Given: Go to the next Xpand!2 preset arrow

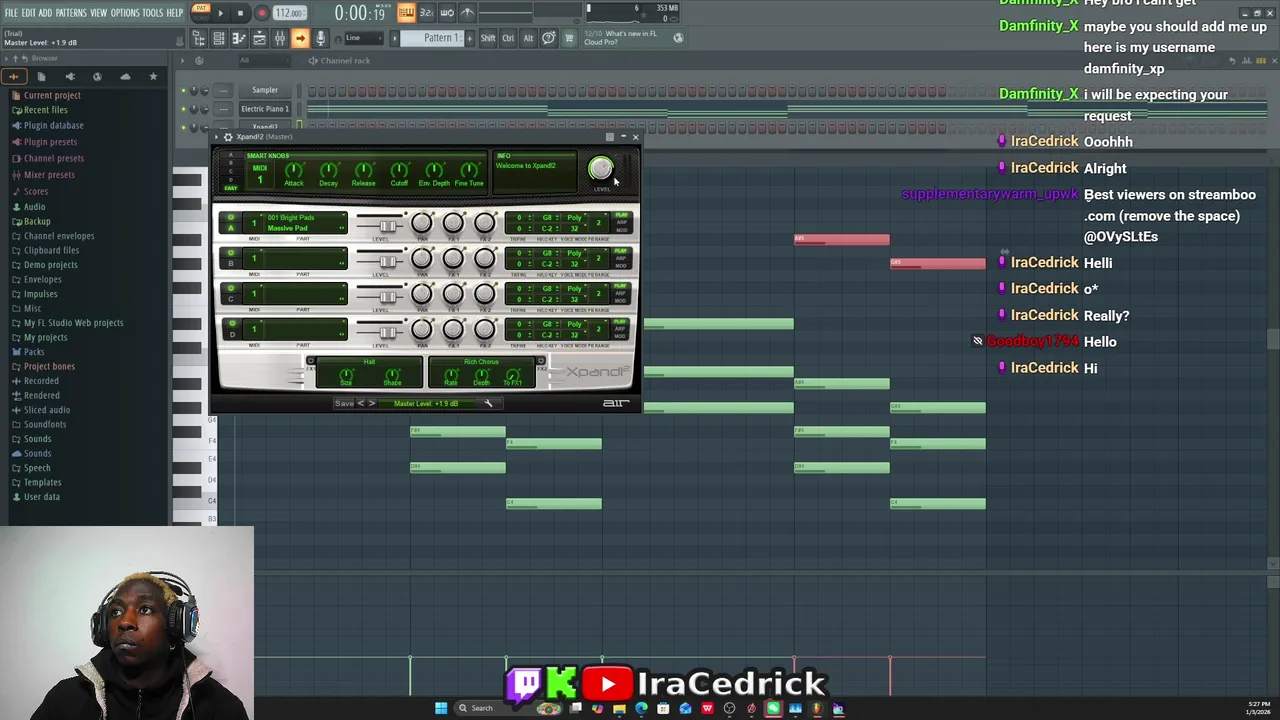Looking at the screenshot, I should pyautogui.click(x=372, y=404).
